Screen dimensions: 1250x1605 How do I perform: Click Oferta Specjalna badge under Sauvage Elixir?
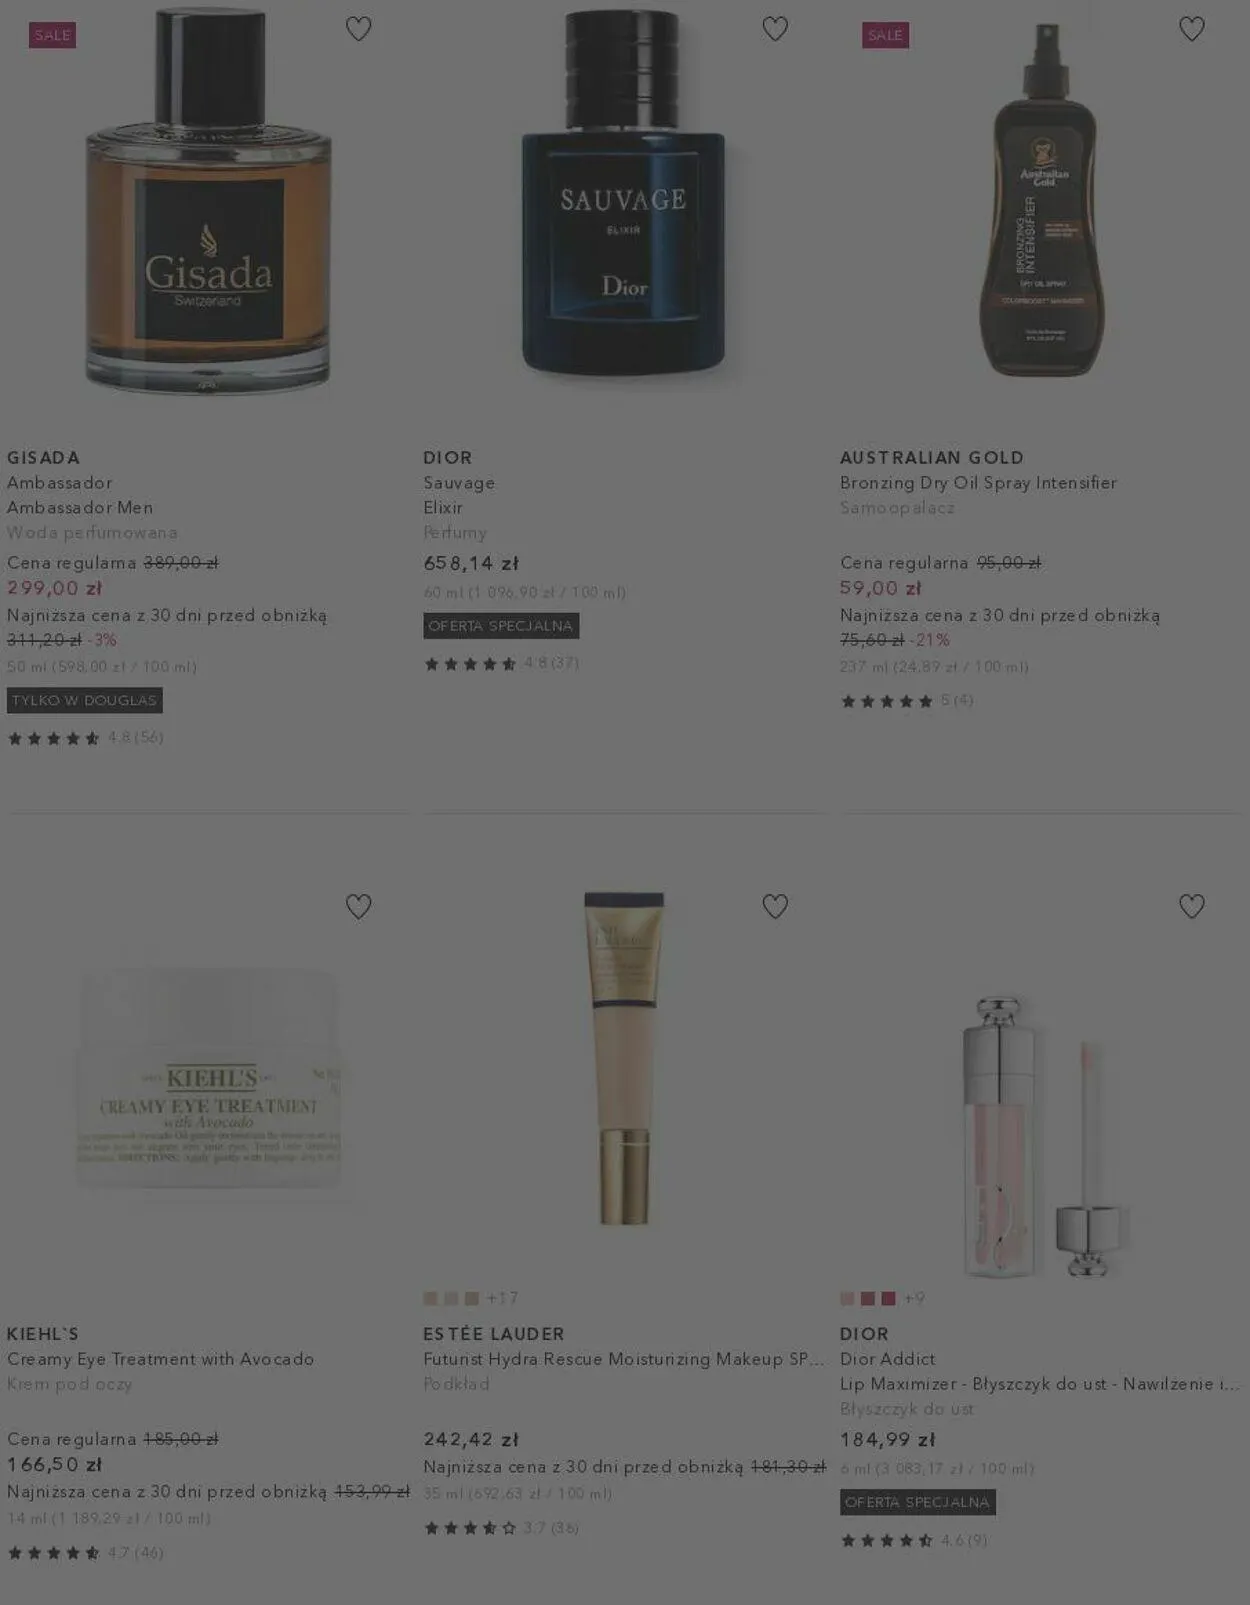click(501, 626)
